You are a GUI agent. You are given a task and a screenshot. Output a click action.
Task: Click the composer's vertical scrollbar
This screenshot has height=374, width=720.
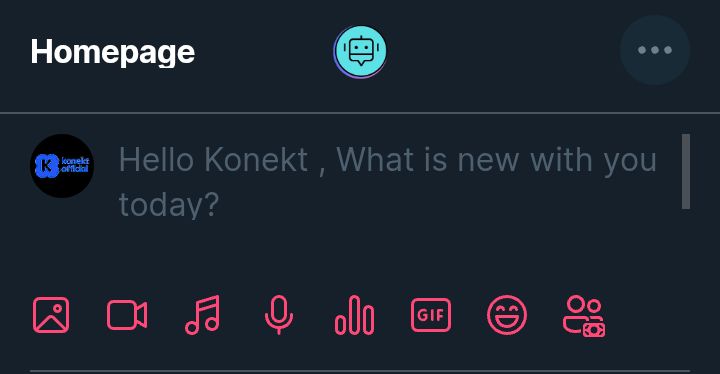pos(686,171)
